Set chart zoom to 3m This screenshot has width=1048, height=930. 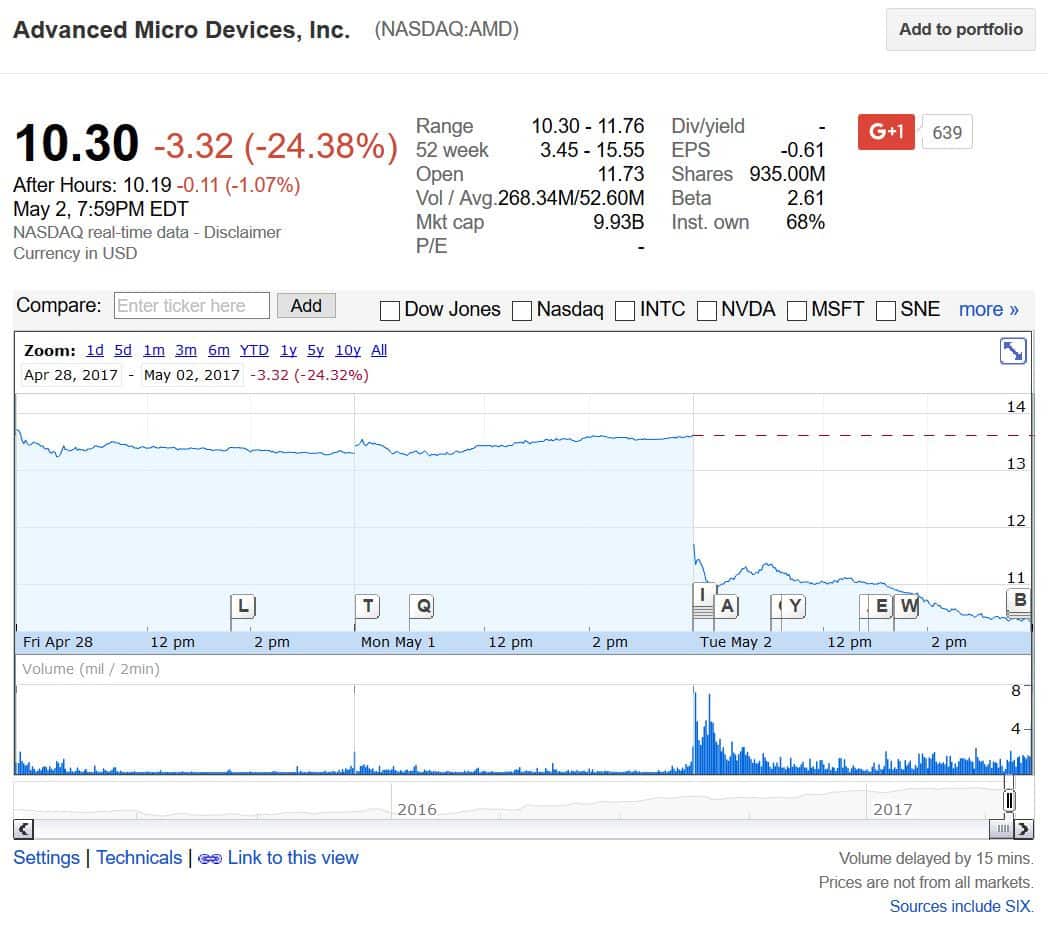186,350
